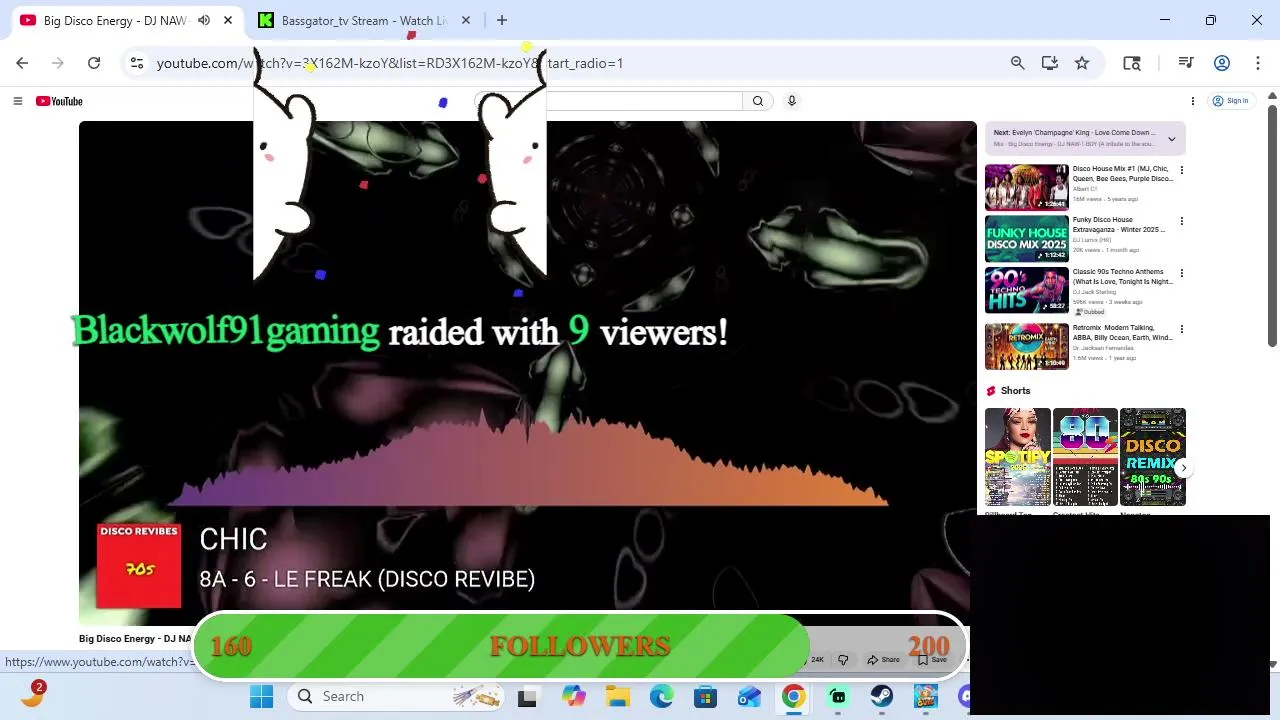Show next Shorts with the arrow
Viewport: 1280px width, 720px height.
pyautogui.click(x=1183, y=468)
